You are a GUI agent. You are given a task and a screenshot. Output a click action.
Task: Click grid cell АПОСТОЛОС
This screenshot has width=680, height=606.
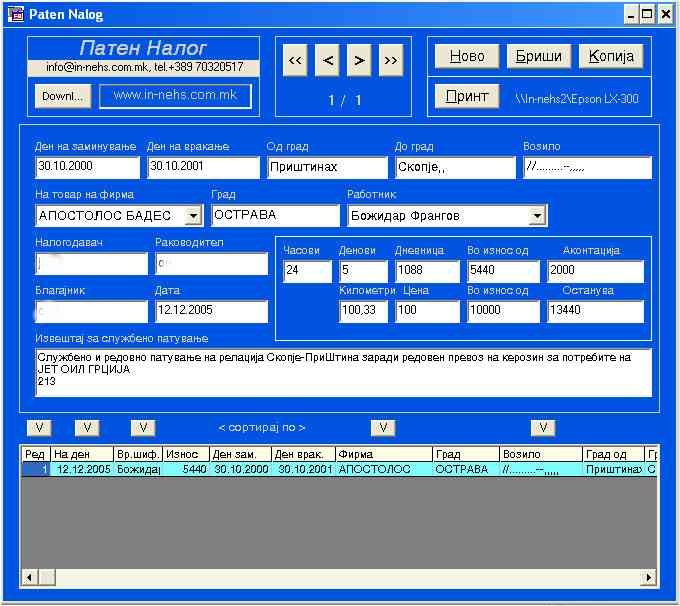(x=384, y=469)
